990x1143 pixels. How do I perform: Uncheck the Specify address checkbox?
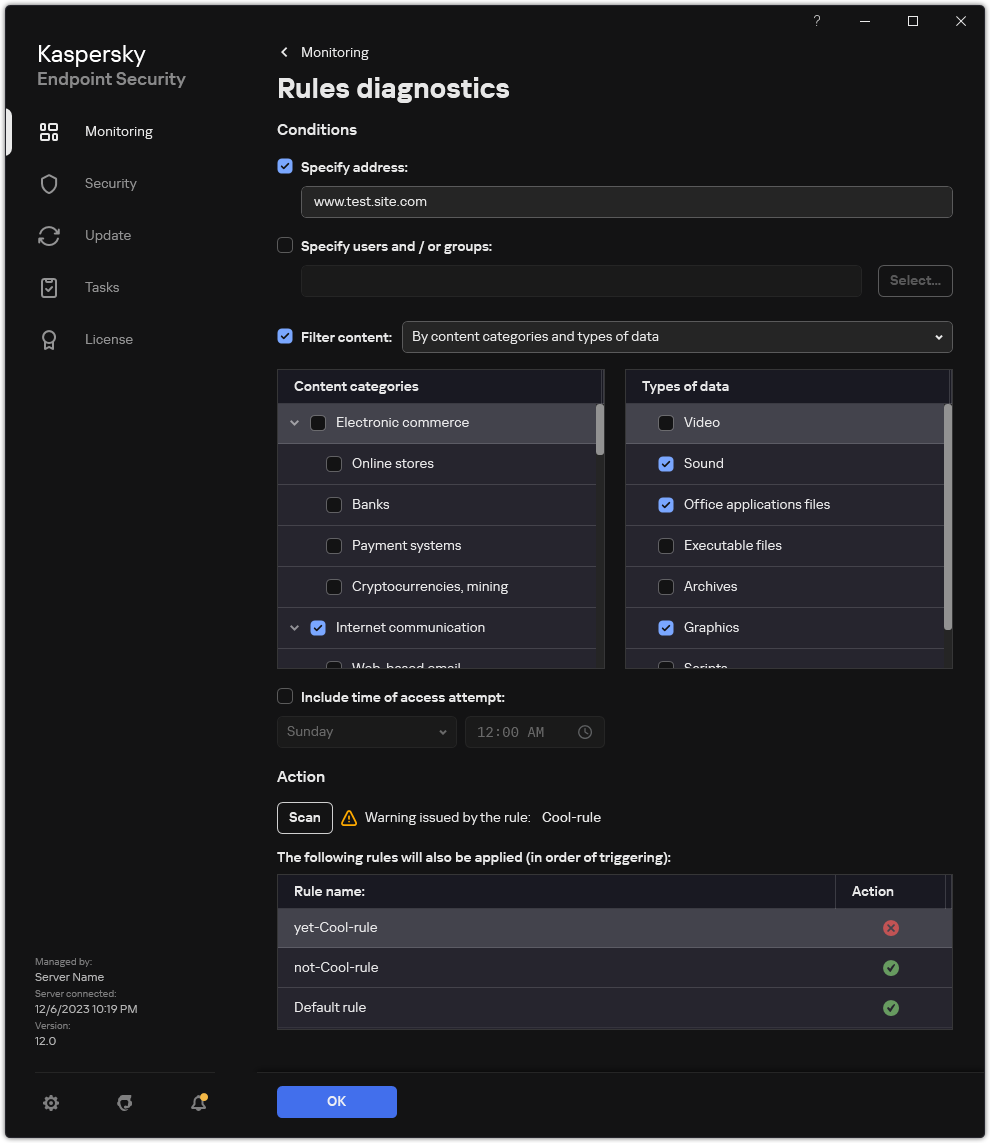[x=285, y=167]
